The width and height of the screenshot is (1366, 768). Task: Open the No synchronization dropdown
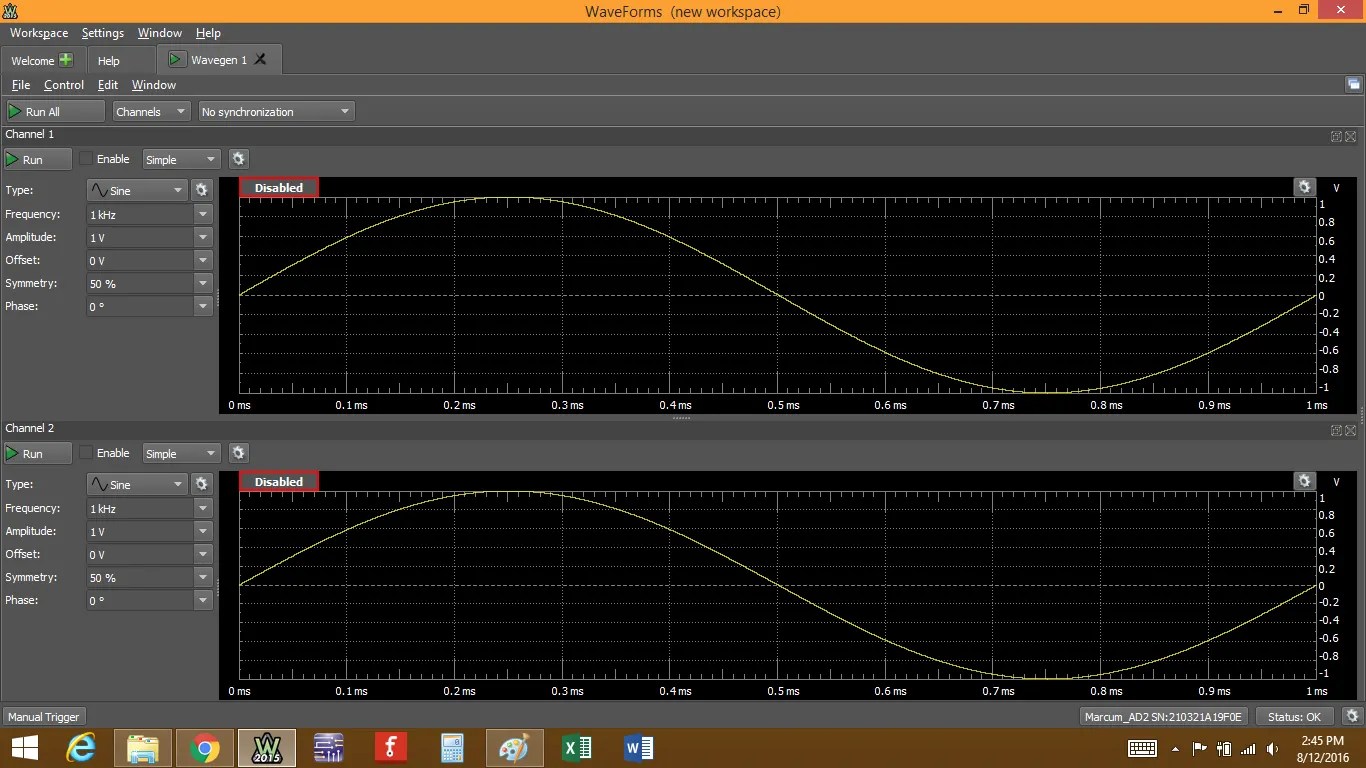click(x=275, y=111)
